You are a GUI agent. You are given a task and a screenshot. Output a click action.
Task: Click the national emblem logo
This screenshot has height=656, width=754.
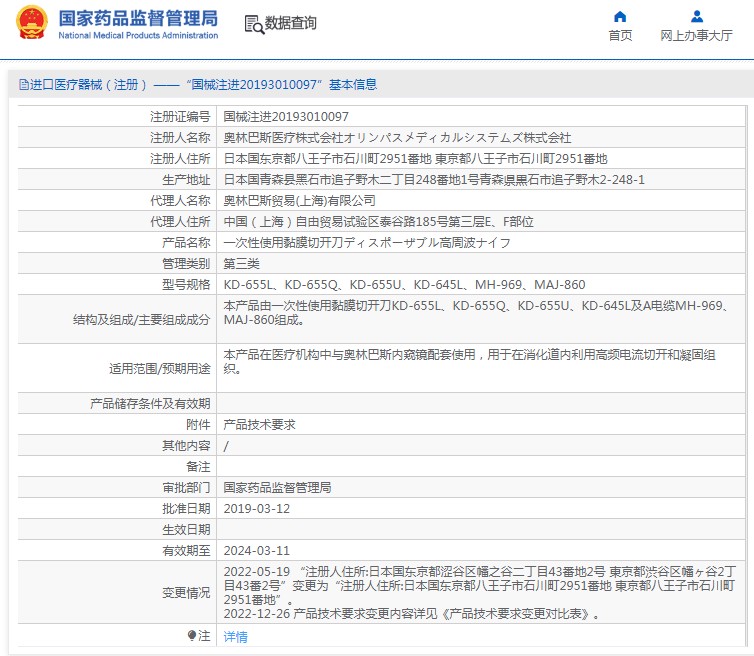pos(31,23)
